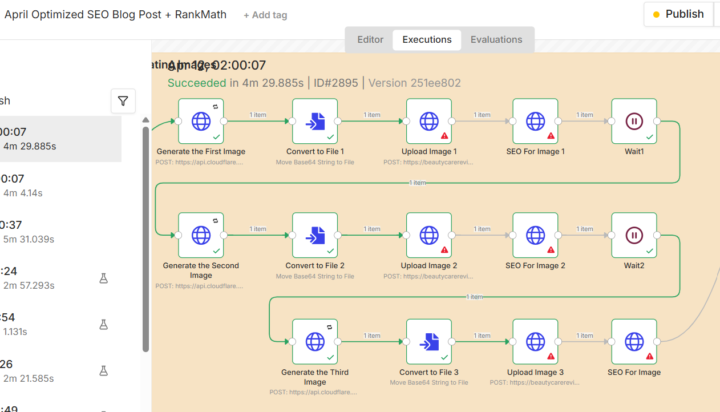The width and height of the screenshot is (720, 412).
Task: Click success checkmark on Wait2 node
Action: tap(649, 251)
